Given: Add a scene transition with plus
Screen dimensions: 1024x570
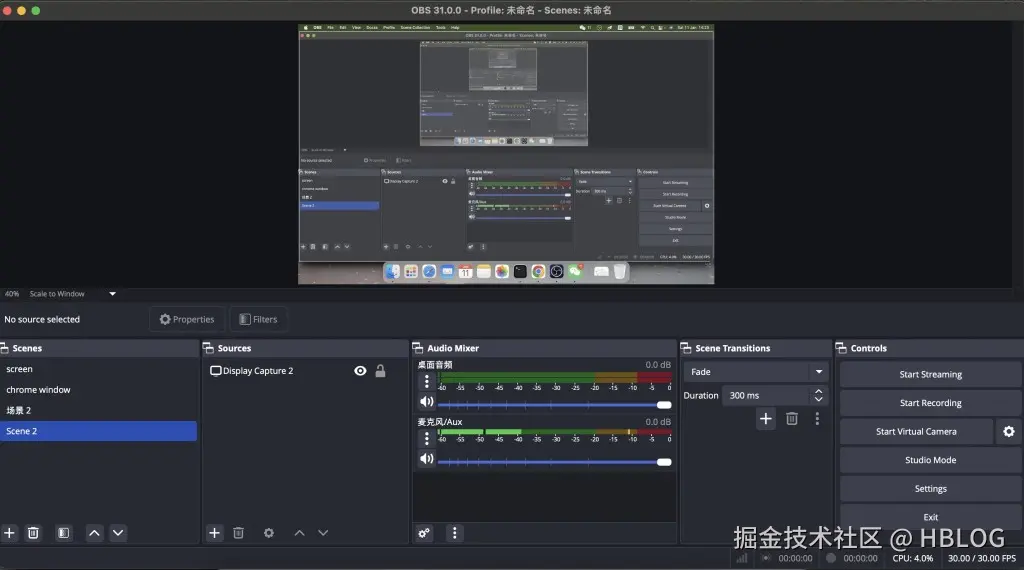Looking at the screenshot, I should coord(765,419).
